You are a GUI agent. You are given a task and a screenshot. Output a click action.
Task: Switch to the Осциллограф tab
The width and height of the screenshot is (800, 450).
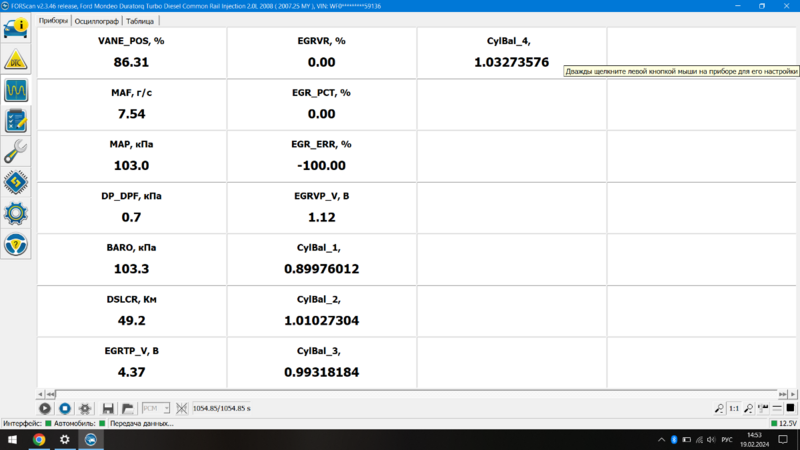[x=97, y=20]
